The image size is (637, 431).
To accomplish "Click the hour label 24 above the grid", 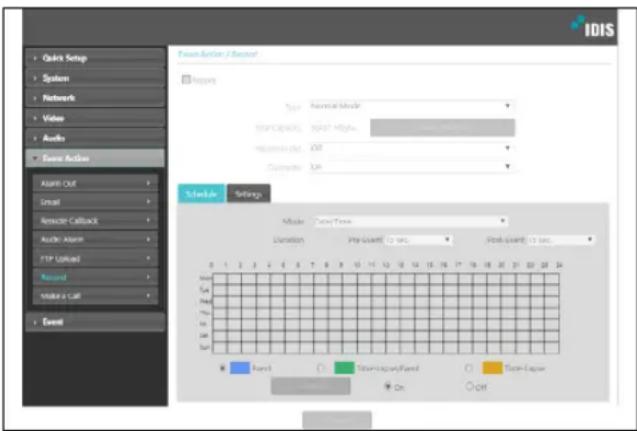I will click(x=559, y=265).
